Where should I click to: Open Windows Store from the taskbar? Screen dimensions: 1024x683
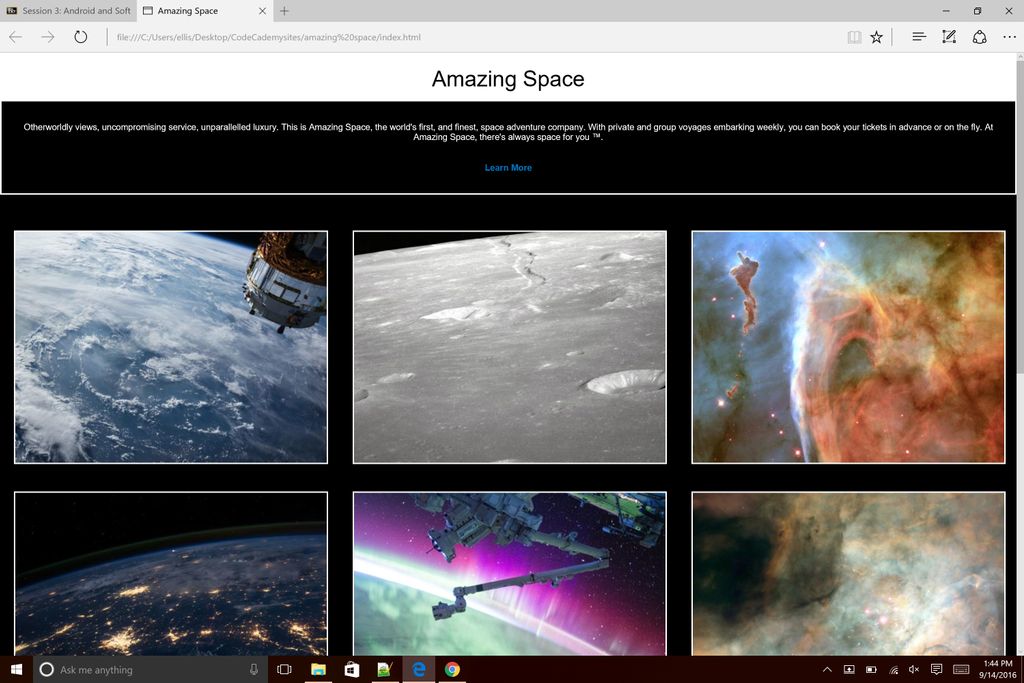point(351,669)
